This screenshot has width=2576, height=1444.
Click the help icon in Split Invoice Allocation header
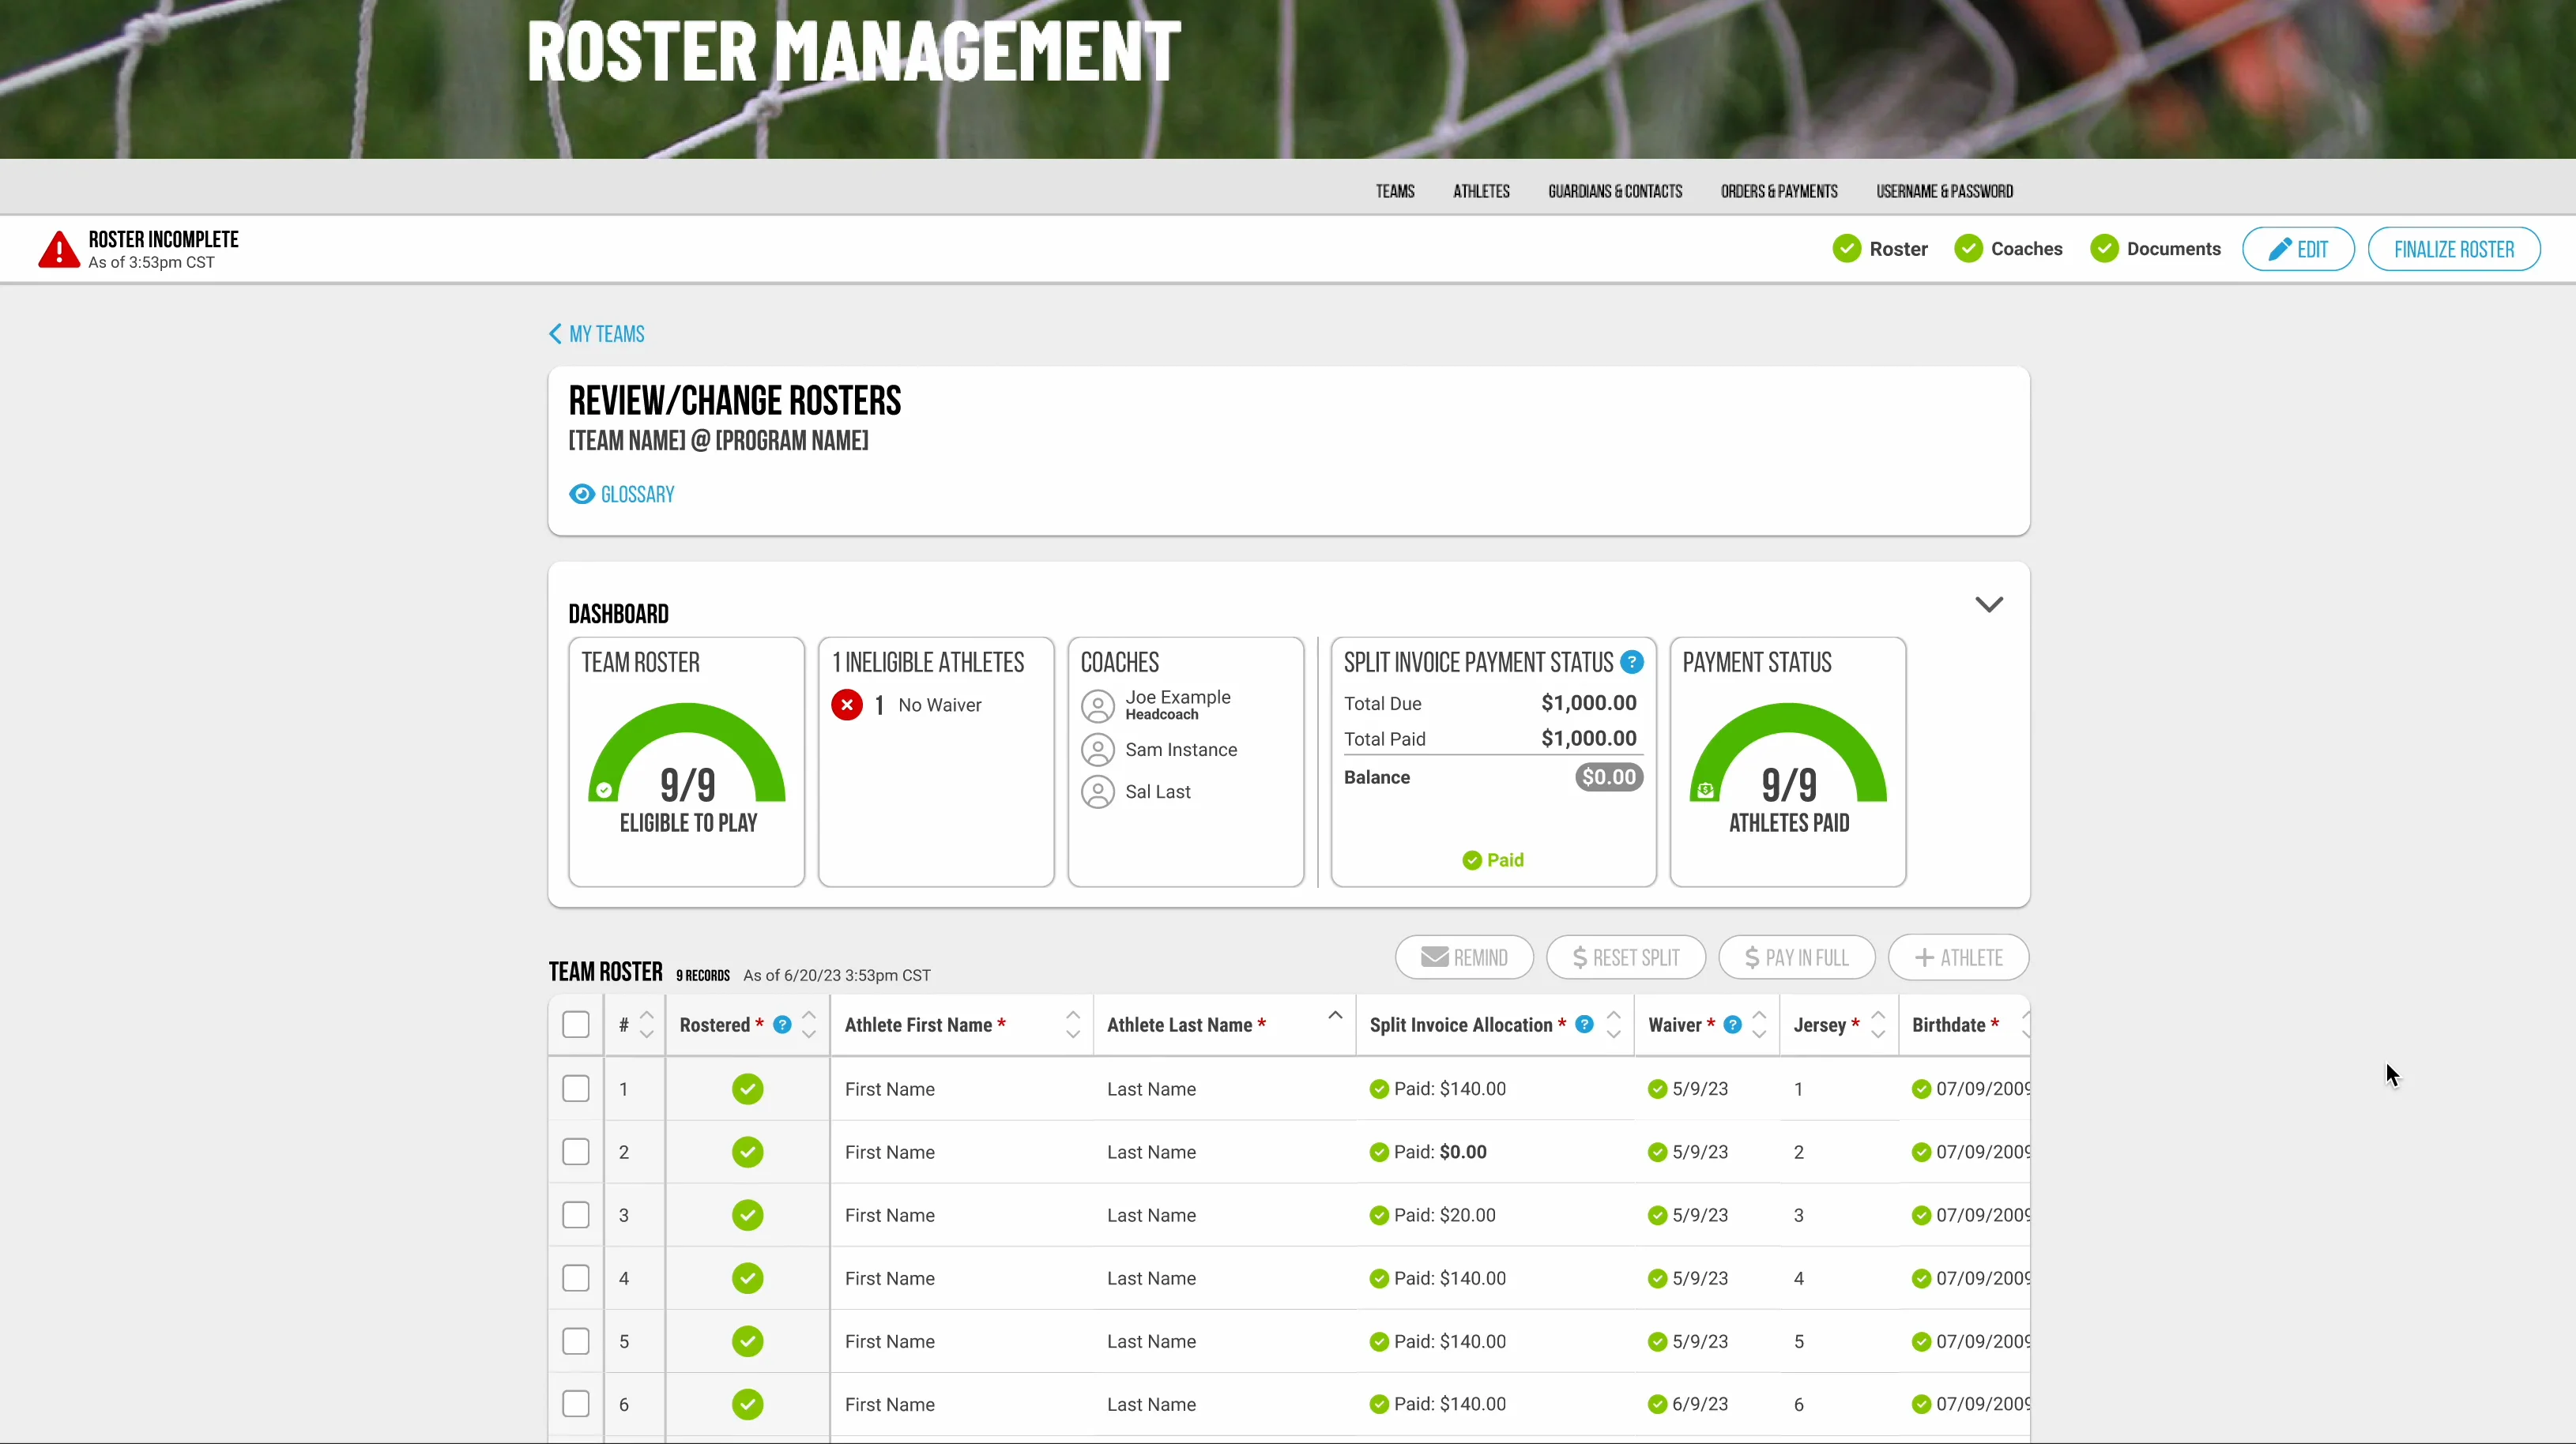pos(1584,1025)
